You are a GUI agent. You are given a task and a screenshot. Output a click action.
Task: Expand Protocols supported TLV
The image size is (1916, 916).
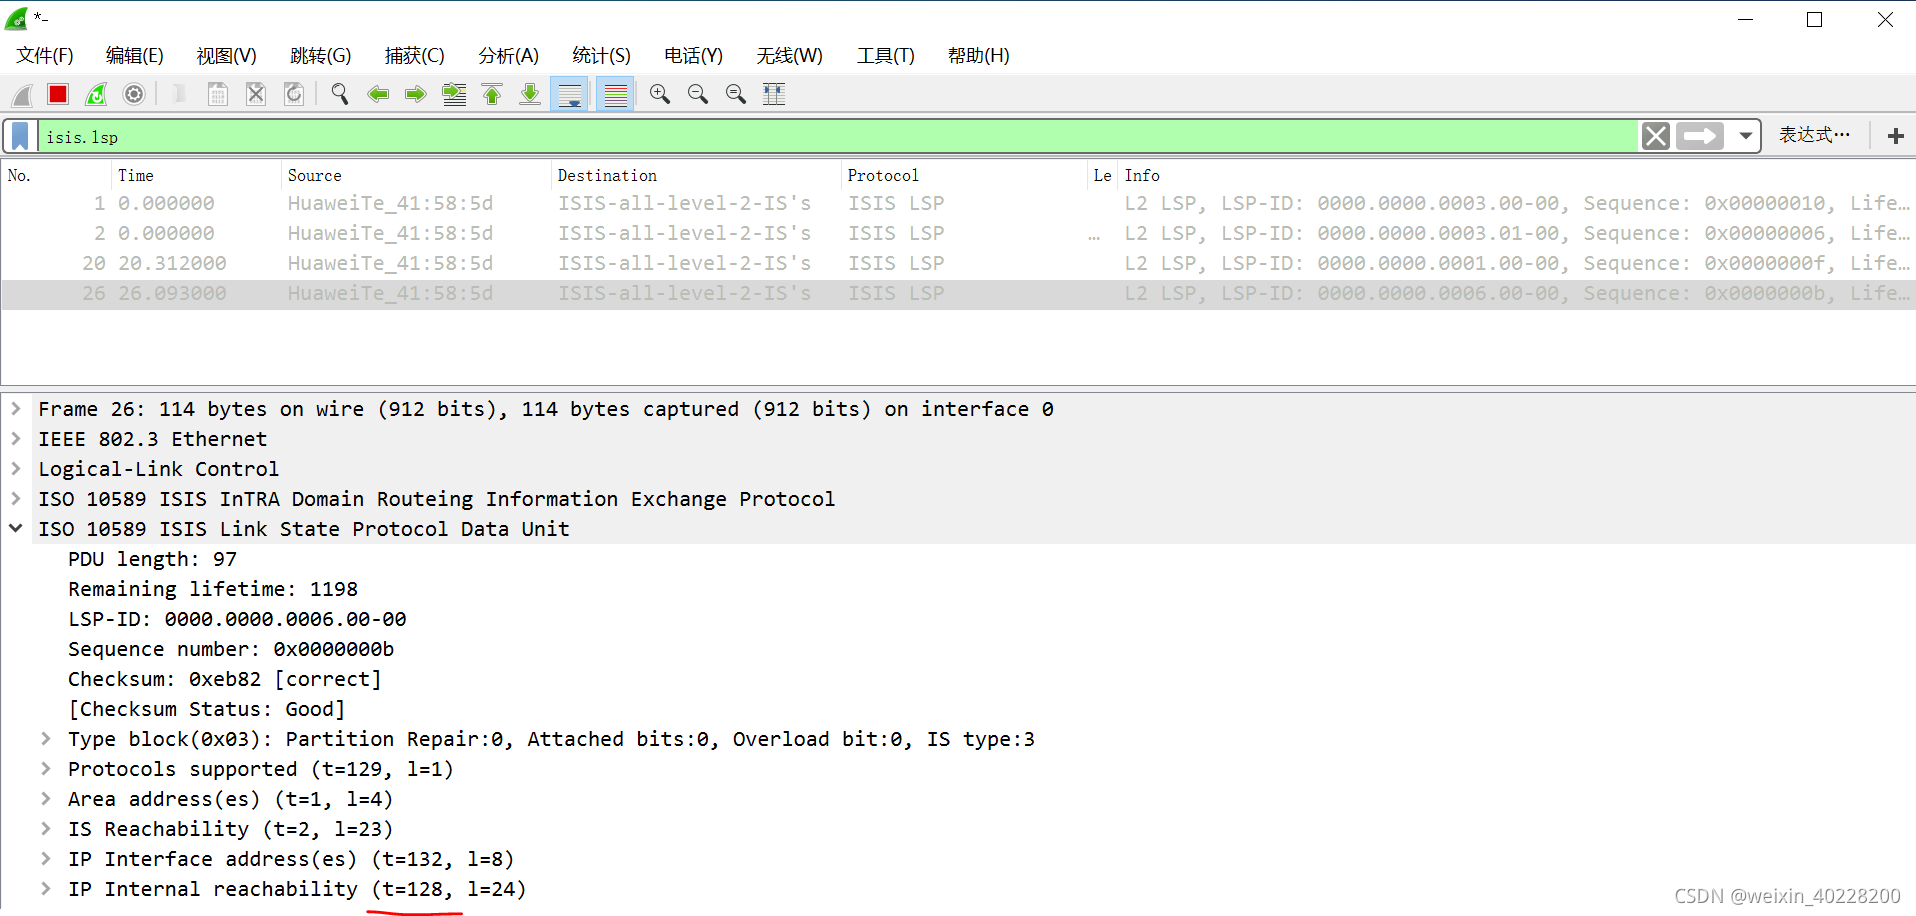46,769
